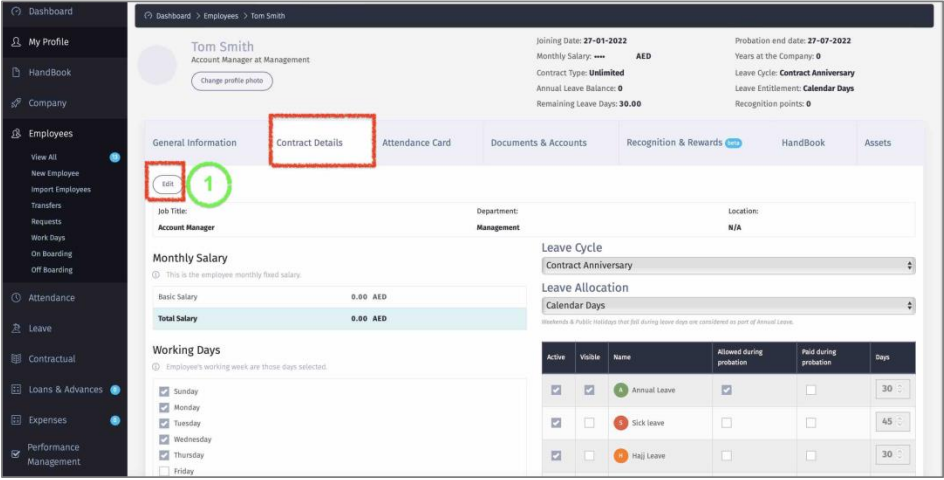Toggle Visible checkbox for Sick leave
This screenshot has width=944, height=480.
(x=588, y=423)
